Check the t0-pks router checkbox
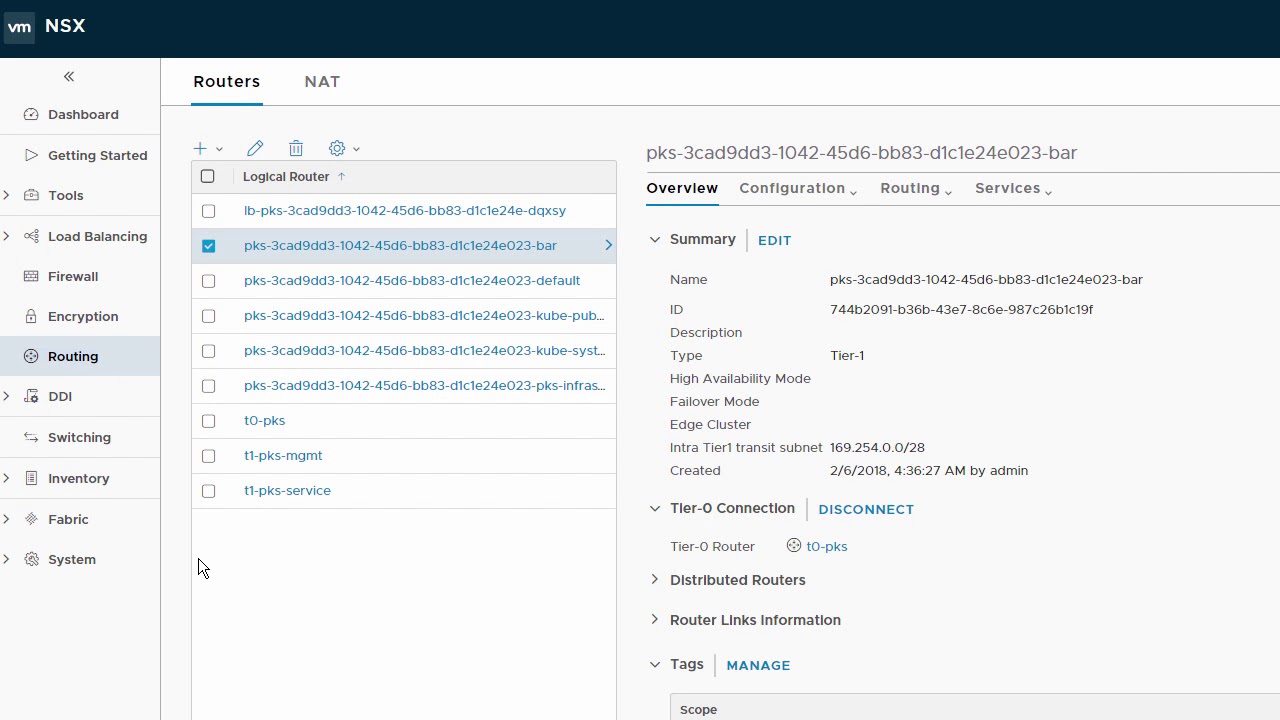This screenshot has width=1280, height=720. [x=208, y=421]
